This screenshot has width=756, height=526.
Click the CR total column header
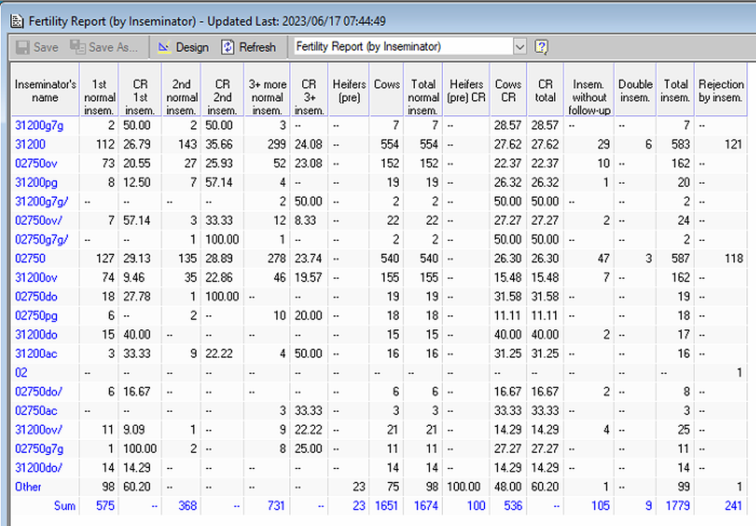pos(545,91)
